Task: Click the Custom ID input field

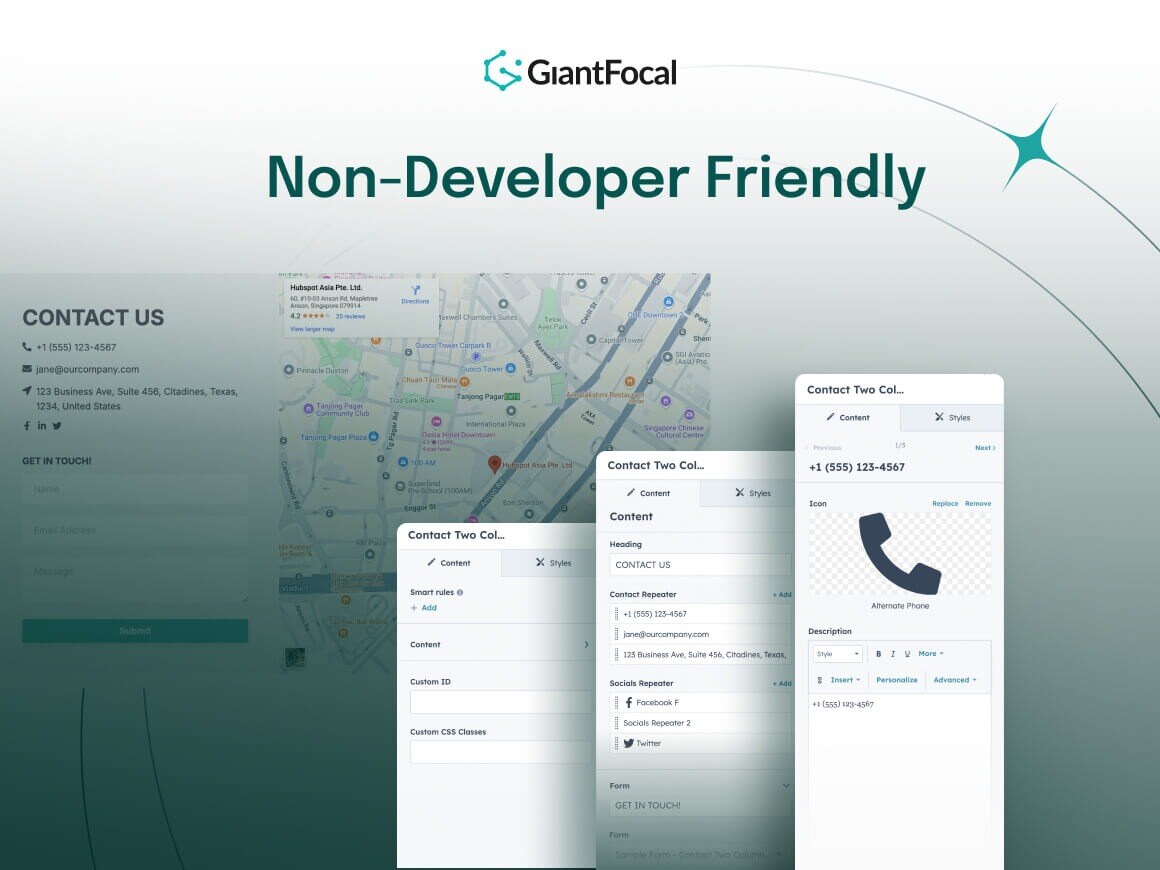Action: [x=501, y=701]
